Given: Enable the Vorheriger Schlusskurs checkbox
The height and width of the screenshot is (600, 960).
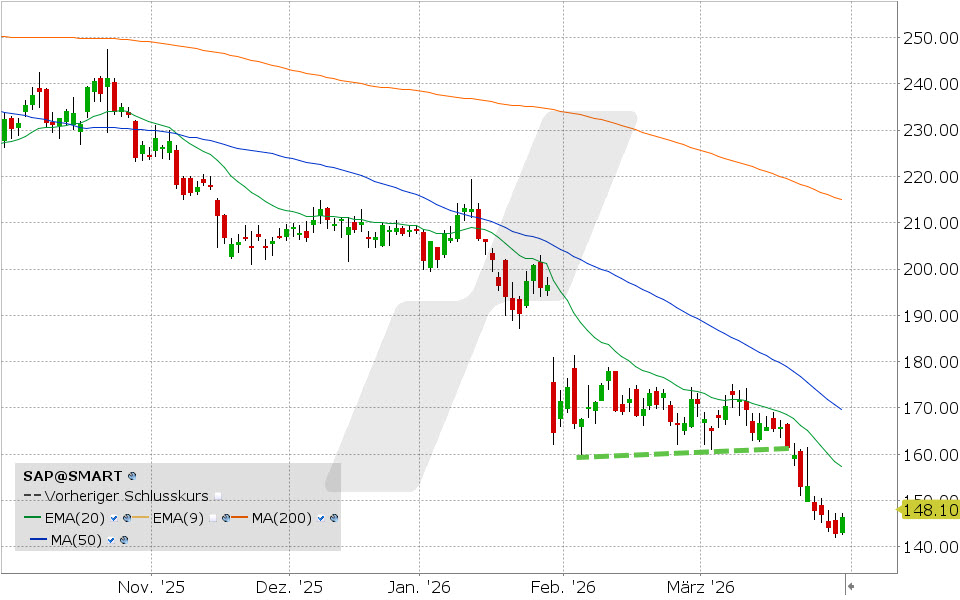Looking at the screenshot, I should click(217, 496).
